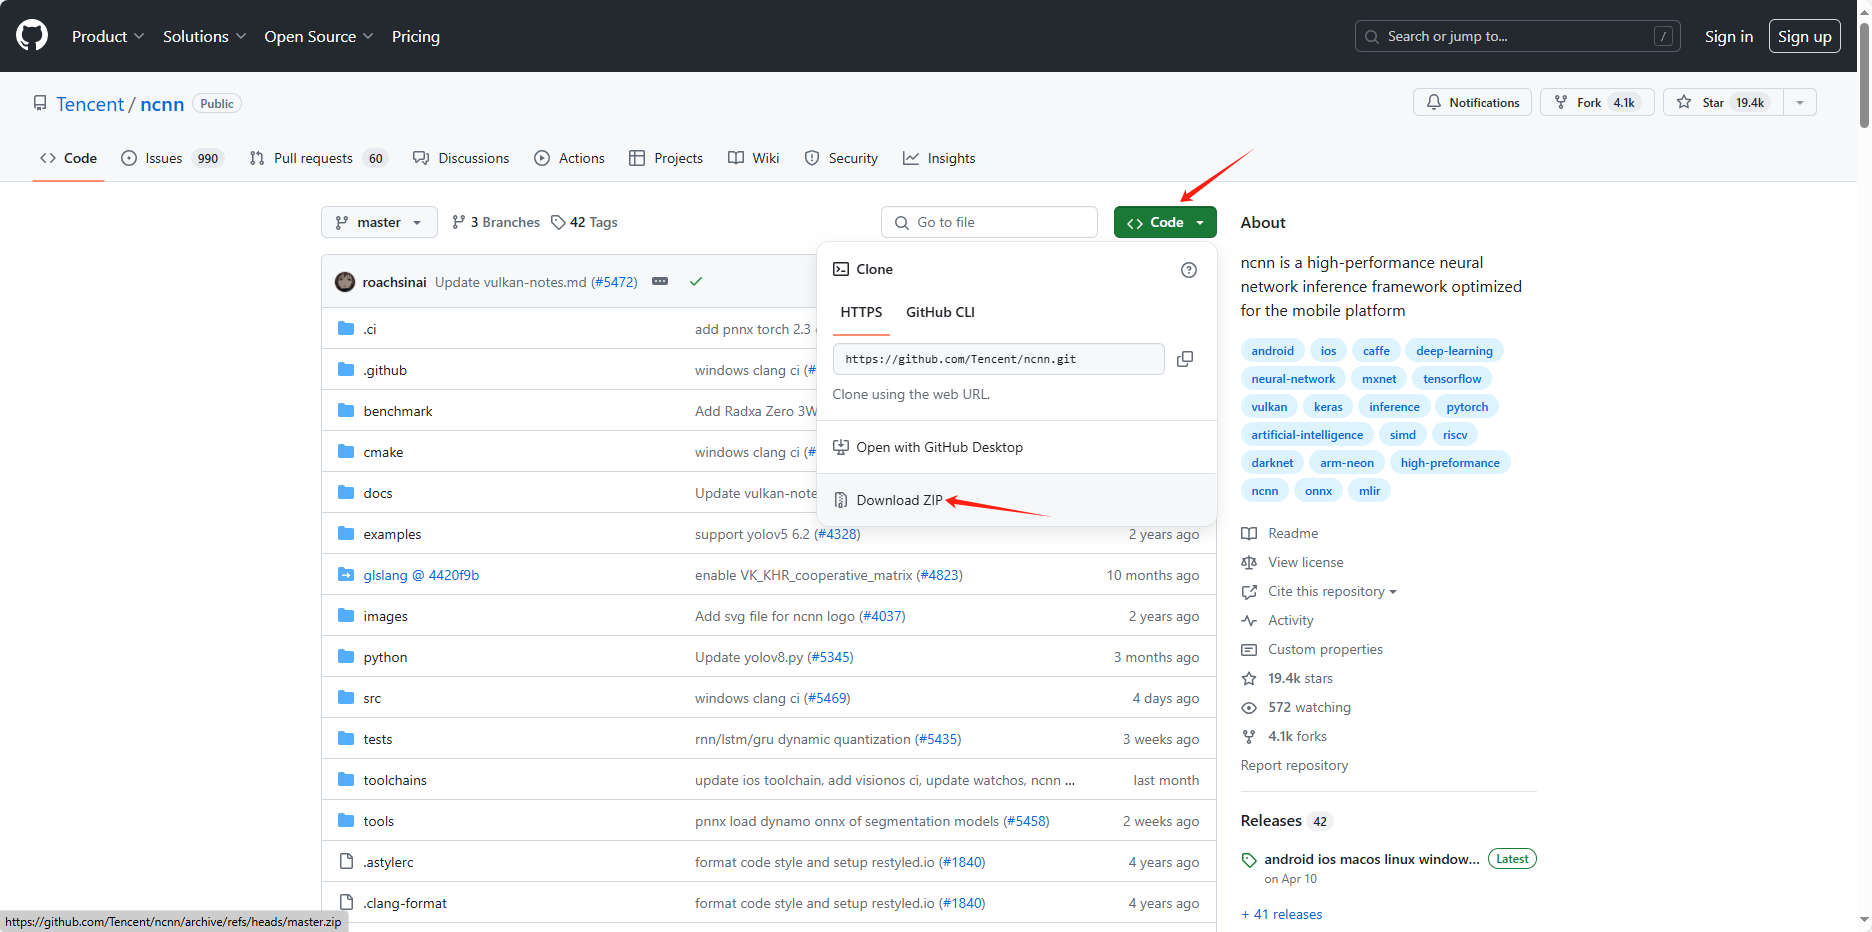Open the Projects tab
Screen dimensions: 1872x932
click(x=666, y=158)
